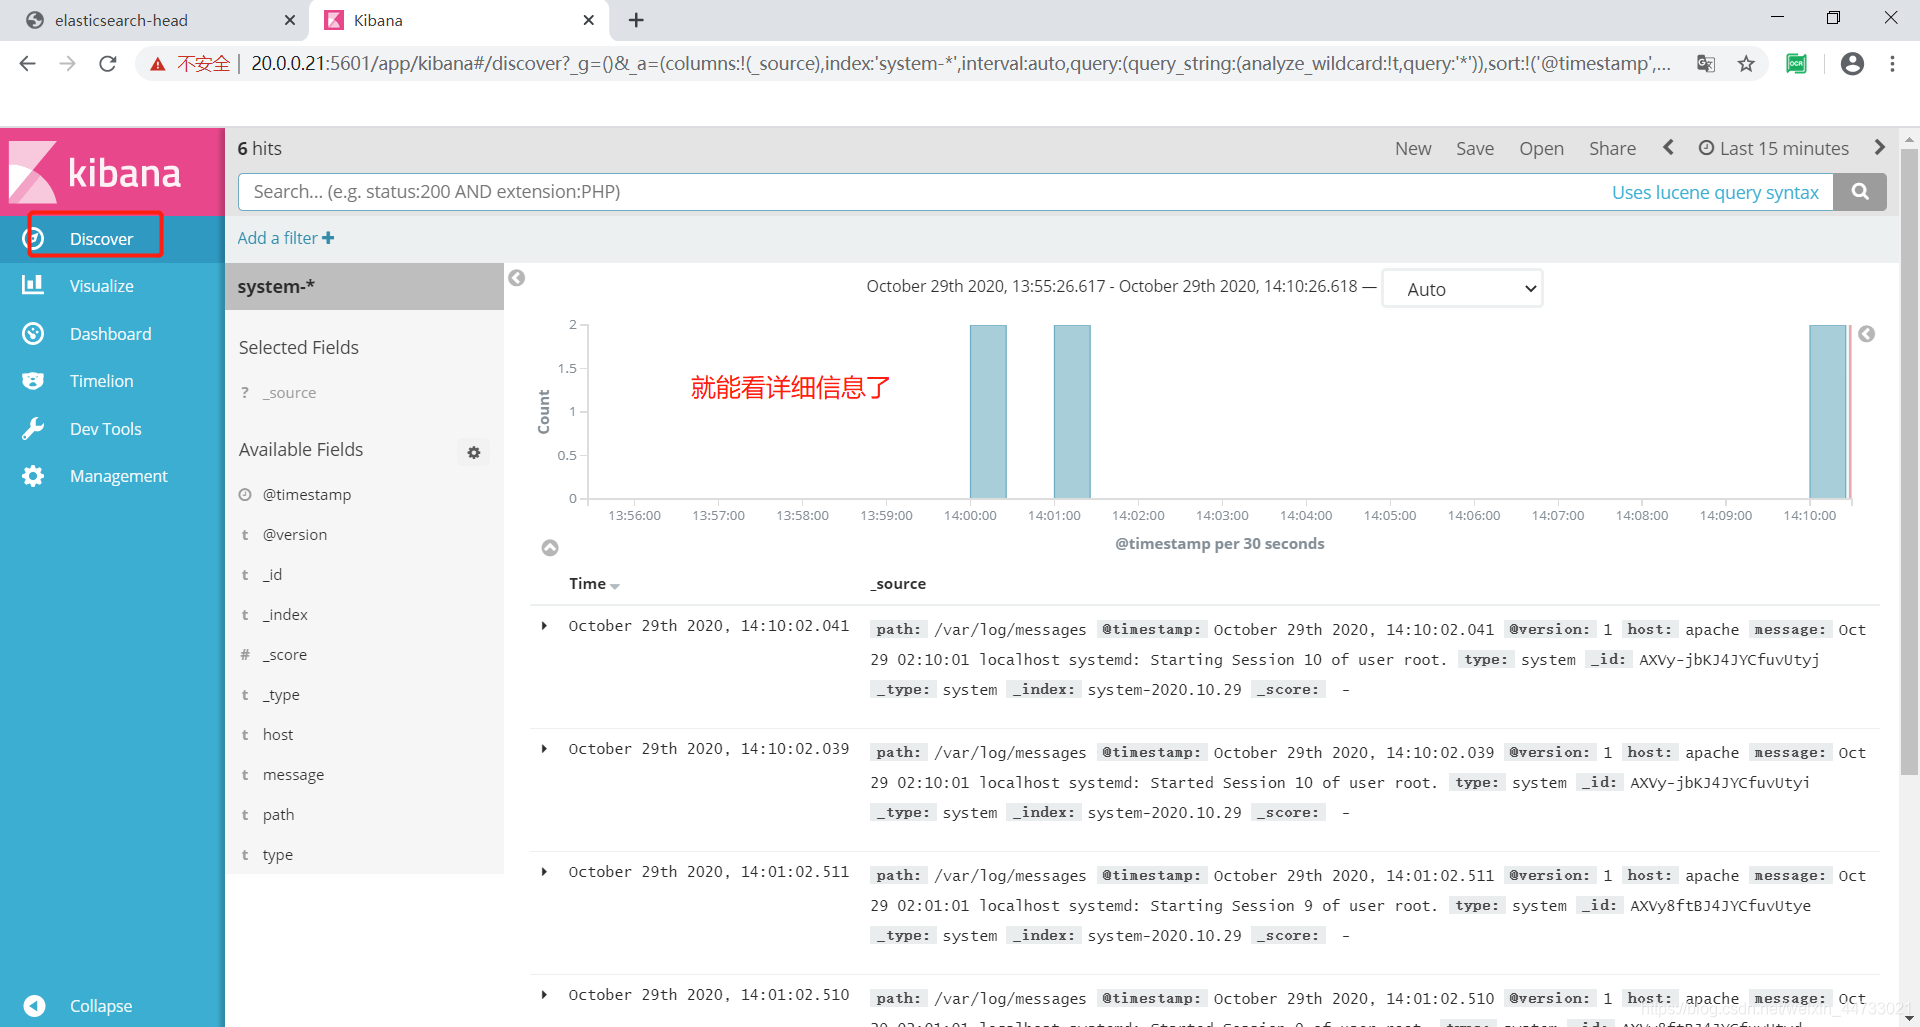Open the Available Fields settings gear
The height and width of the screenshot is (1027, 1920).
(x=474, y=452)
